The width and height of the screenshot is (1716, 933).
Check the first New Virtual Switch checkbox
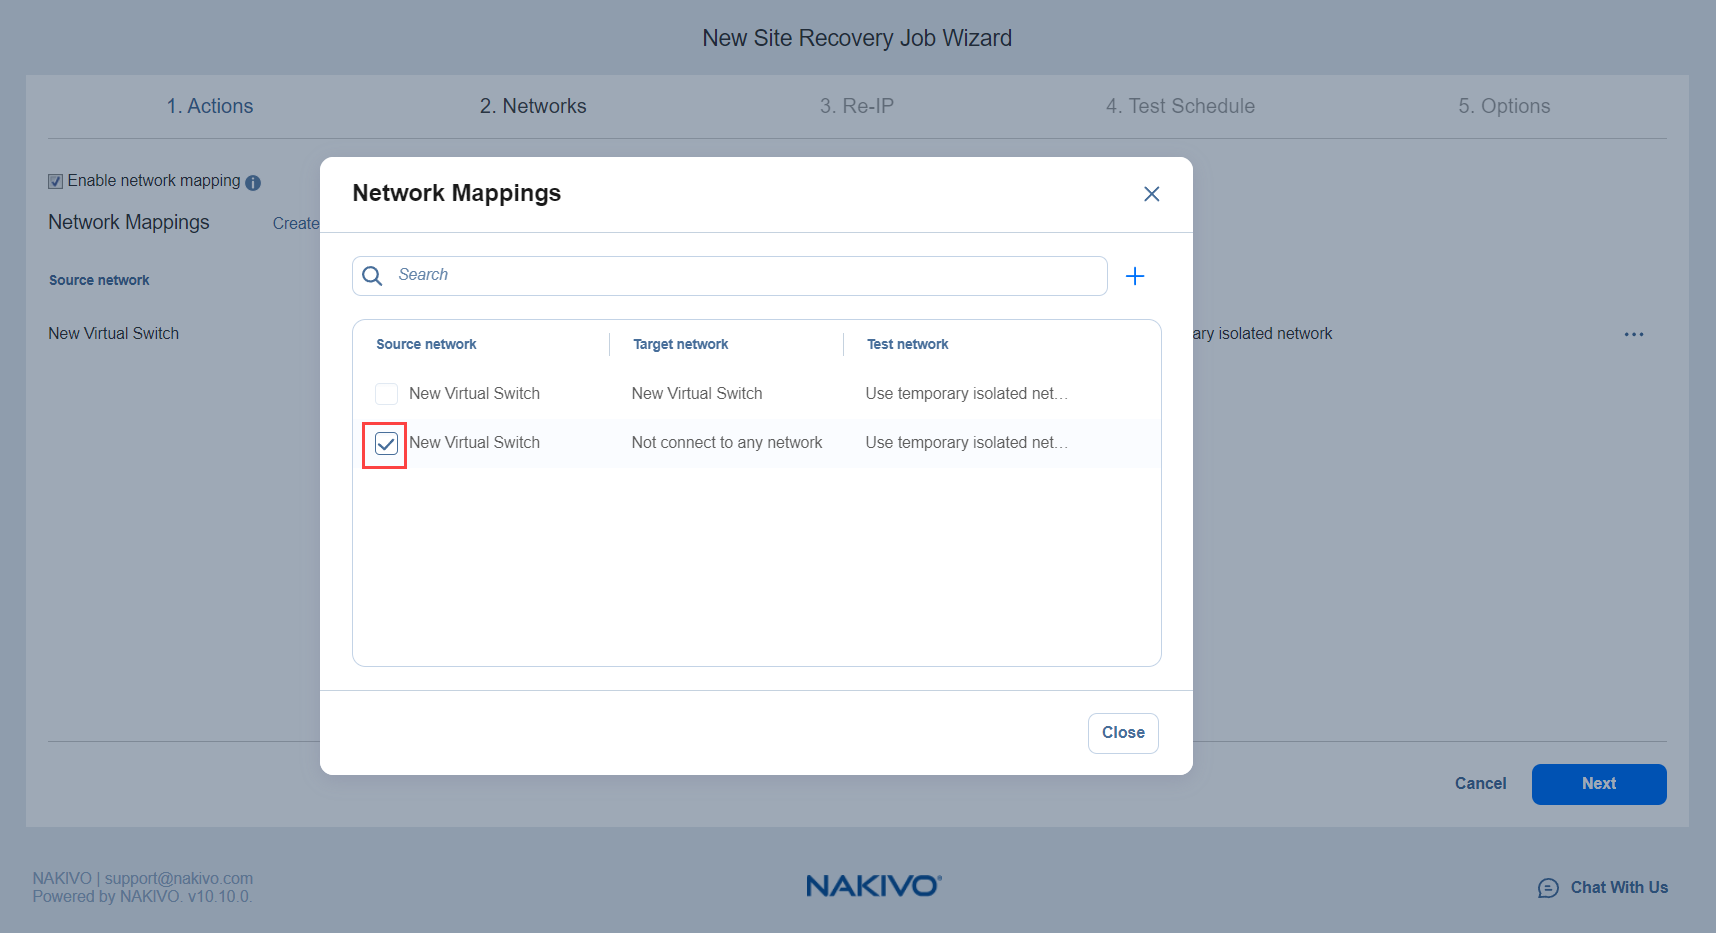click(x=386, y=394)
